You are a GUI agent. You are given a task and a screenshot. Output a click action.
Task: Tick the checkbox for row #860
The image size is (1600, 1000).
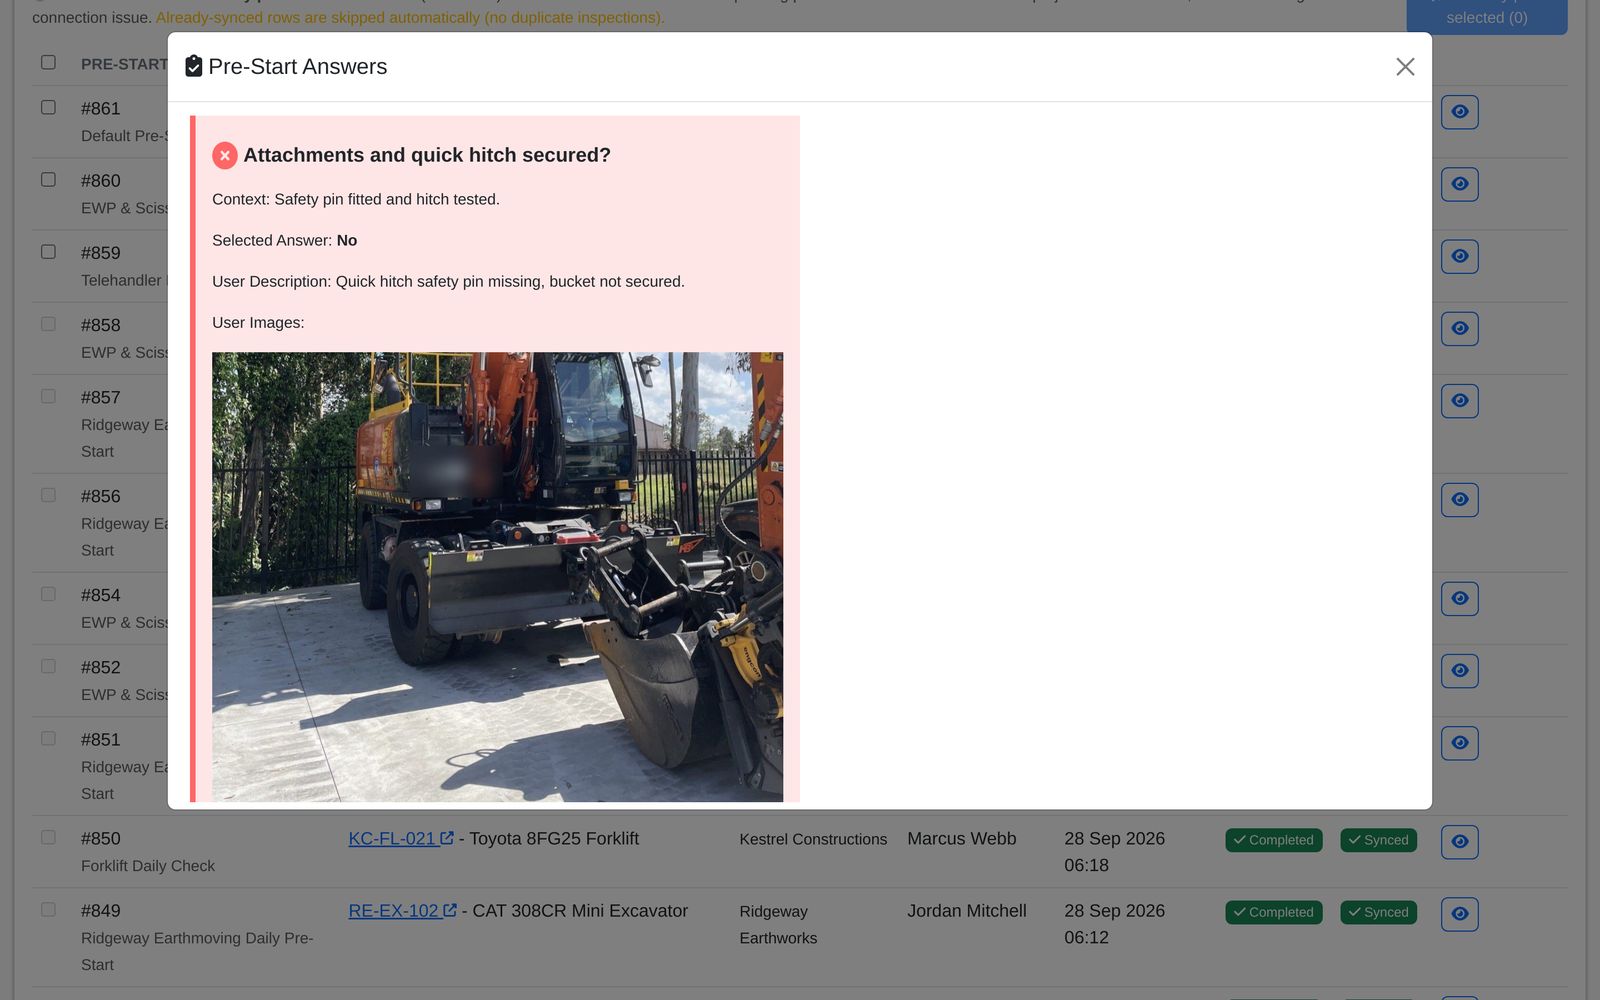click(48, 179)
